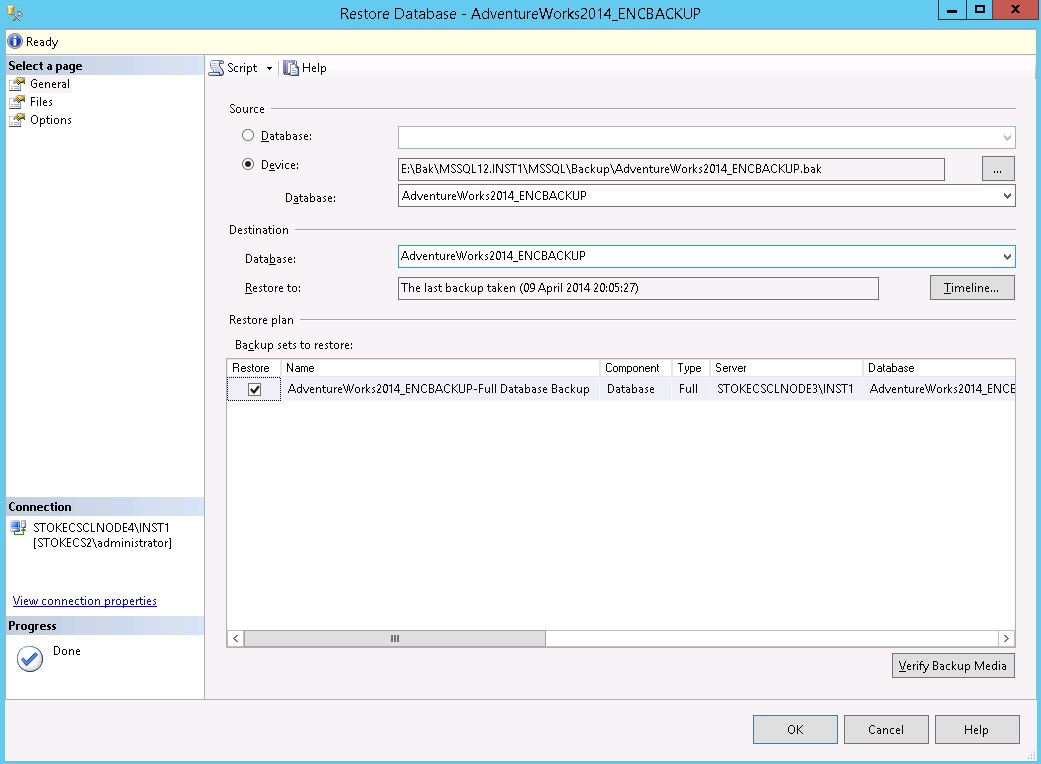Viewport: 1041px width, 764px height.
Task: Click the connection server icon
Action: 19,528
